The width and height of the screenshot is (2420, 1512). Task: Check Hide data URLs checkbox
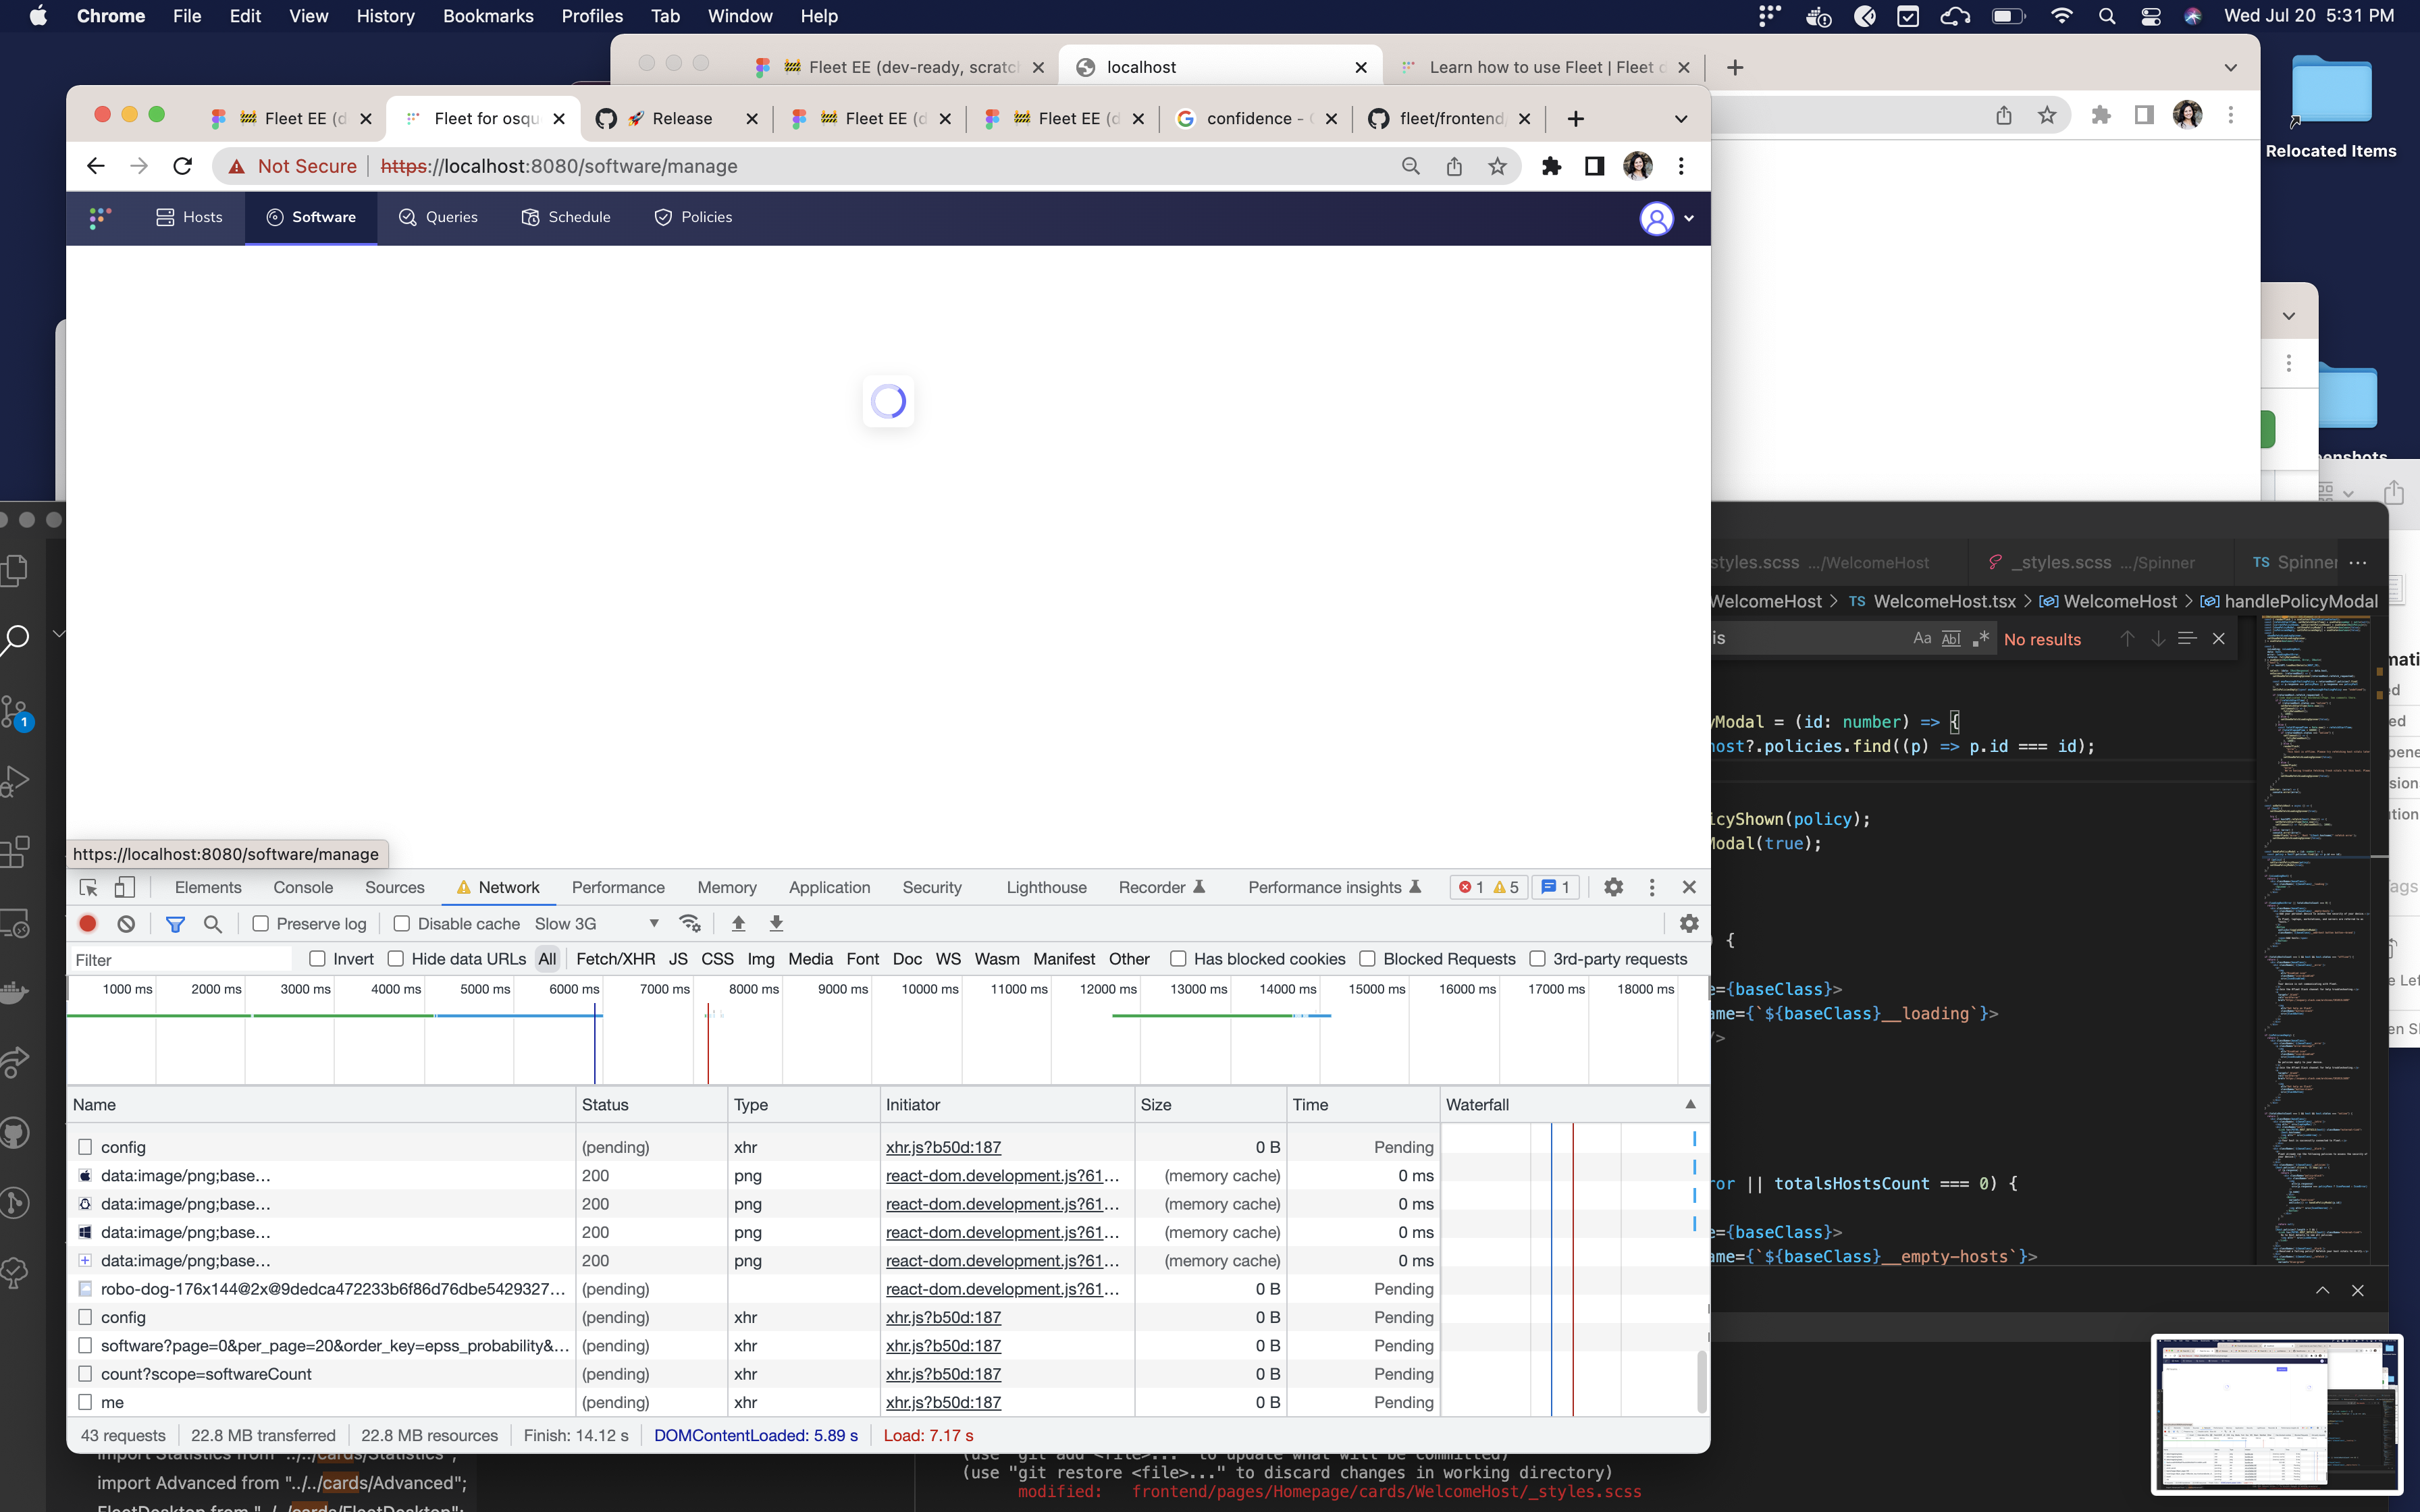pyautogui.click(x=395, y=958)
